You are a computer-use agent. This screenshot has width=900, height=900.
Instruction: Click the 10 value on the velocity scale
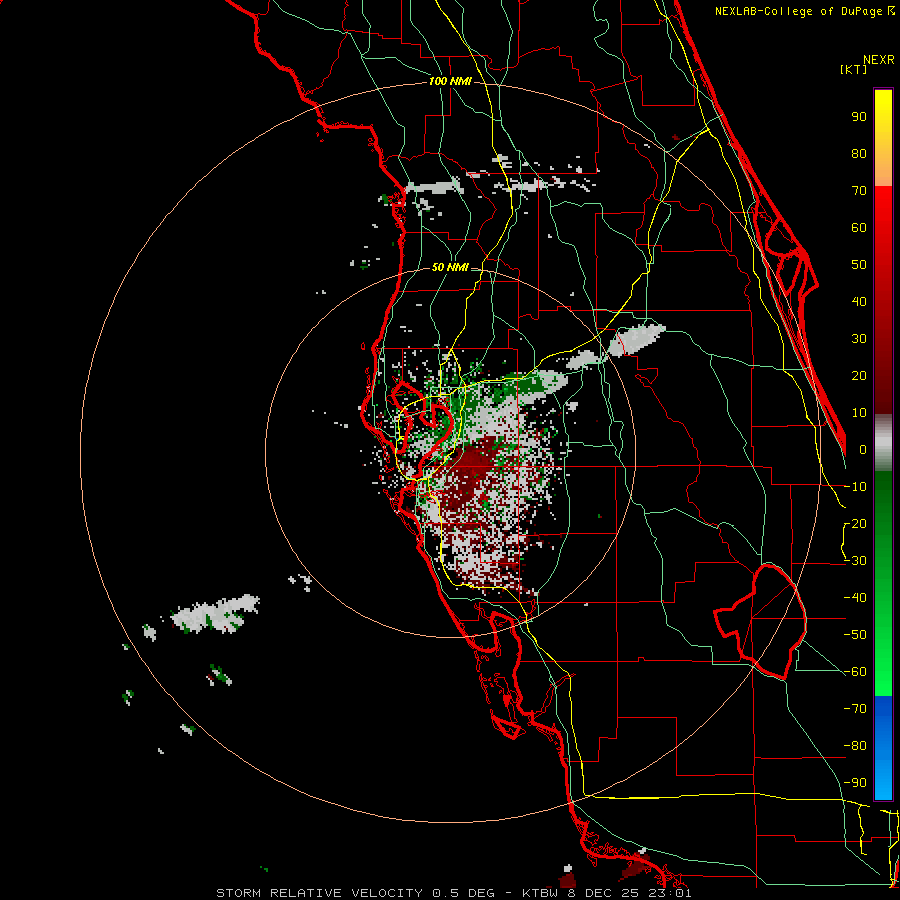pos(859,413)
